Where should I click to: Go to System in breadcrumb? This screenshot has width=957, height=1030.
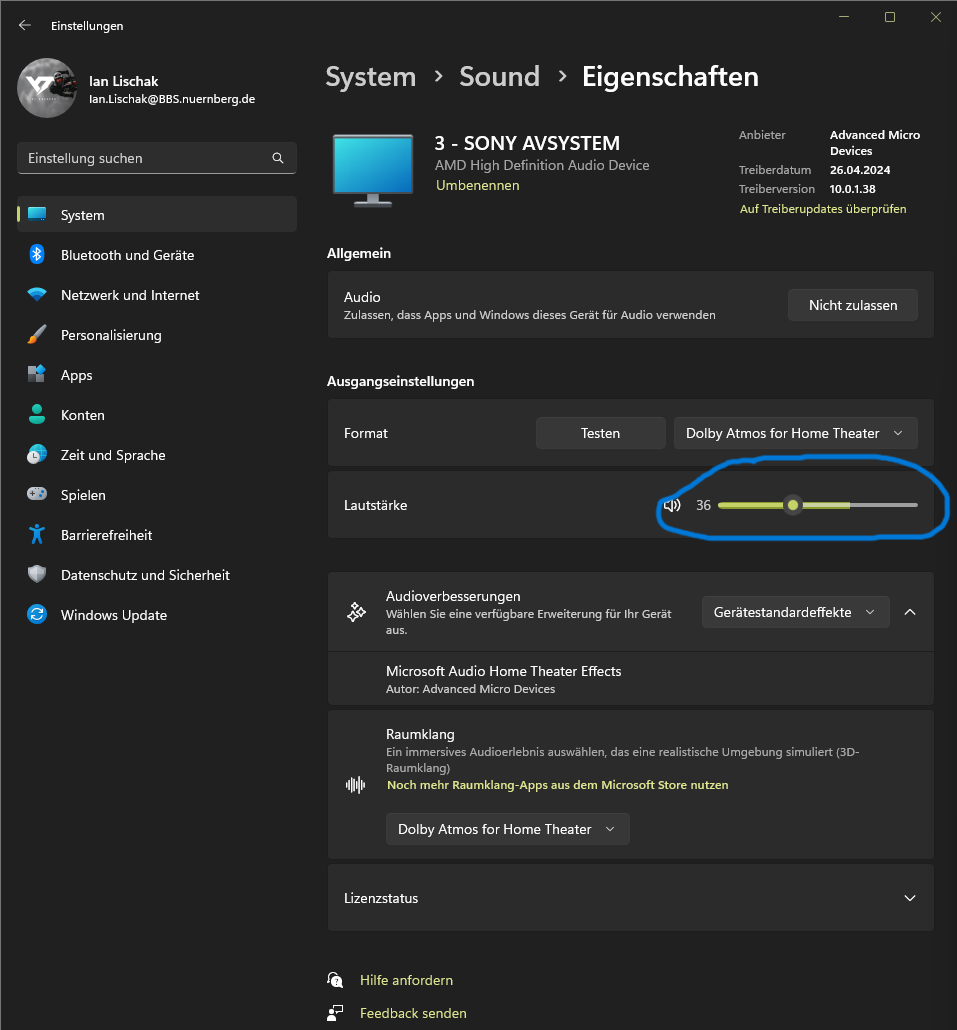[x=371, y=77]
